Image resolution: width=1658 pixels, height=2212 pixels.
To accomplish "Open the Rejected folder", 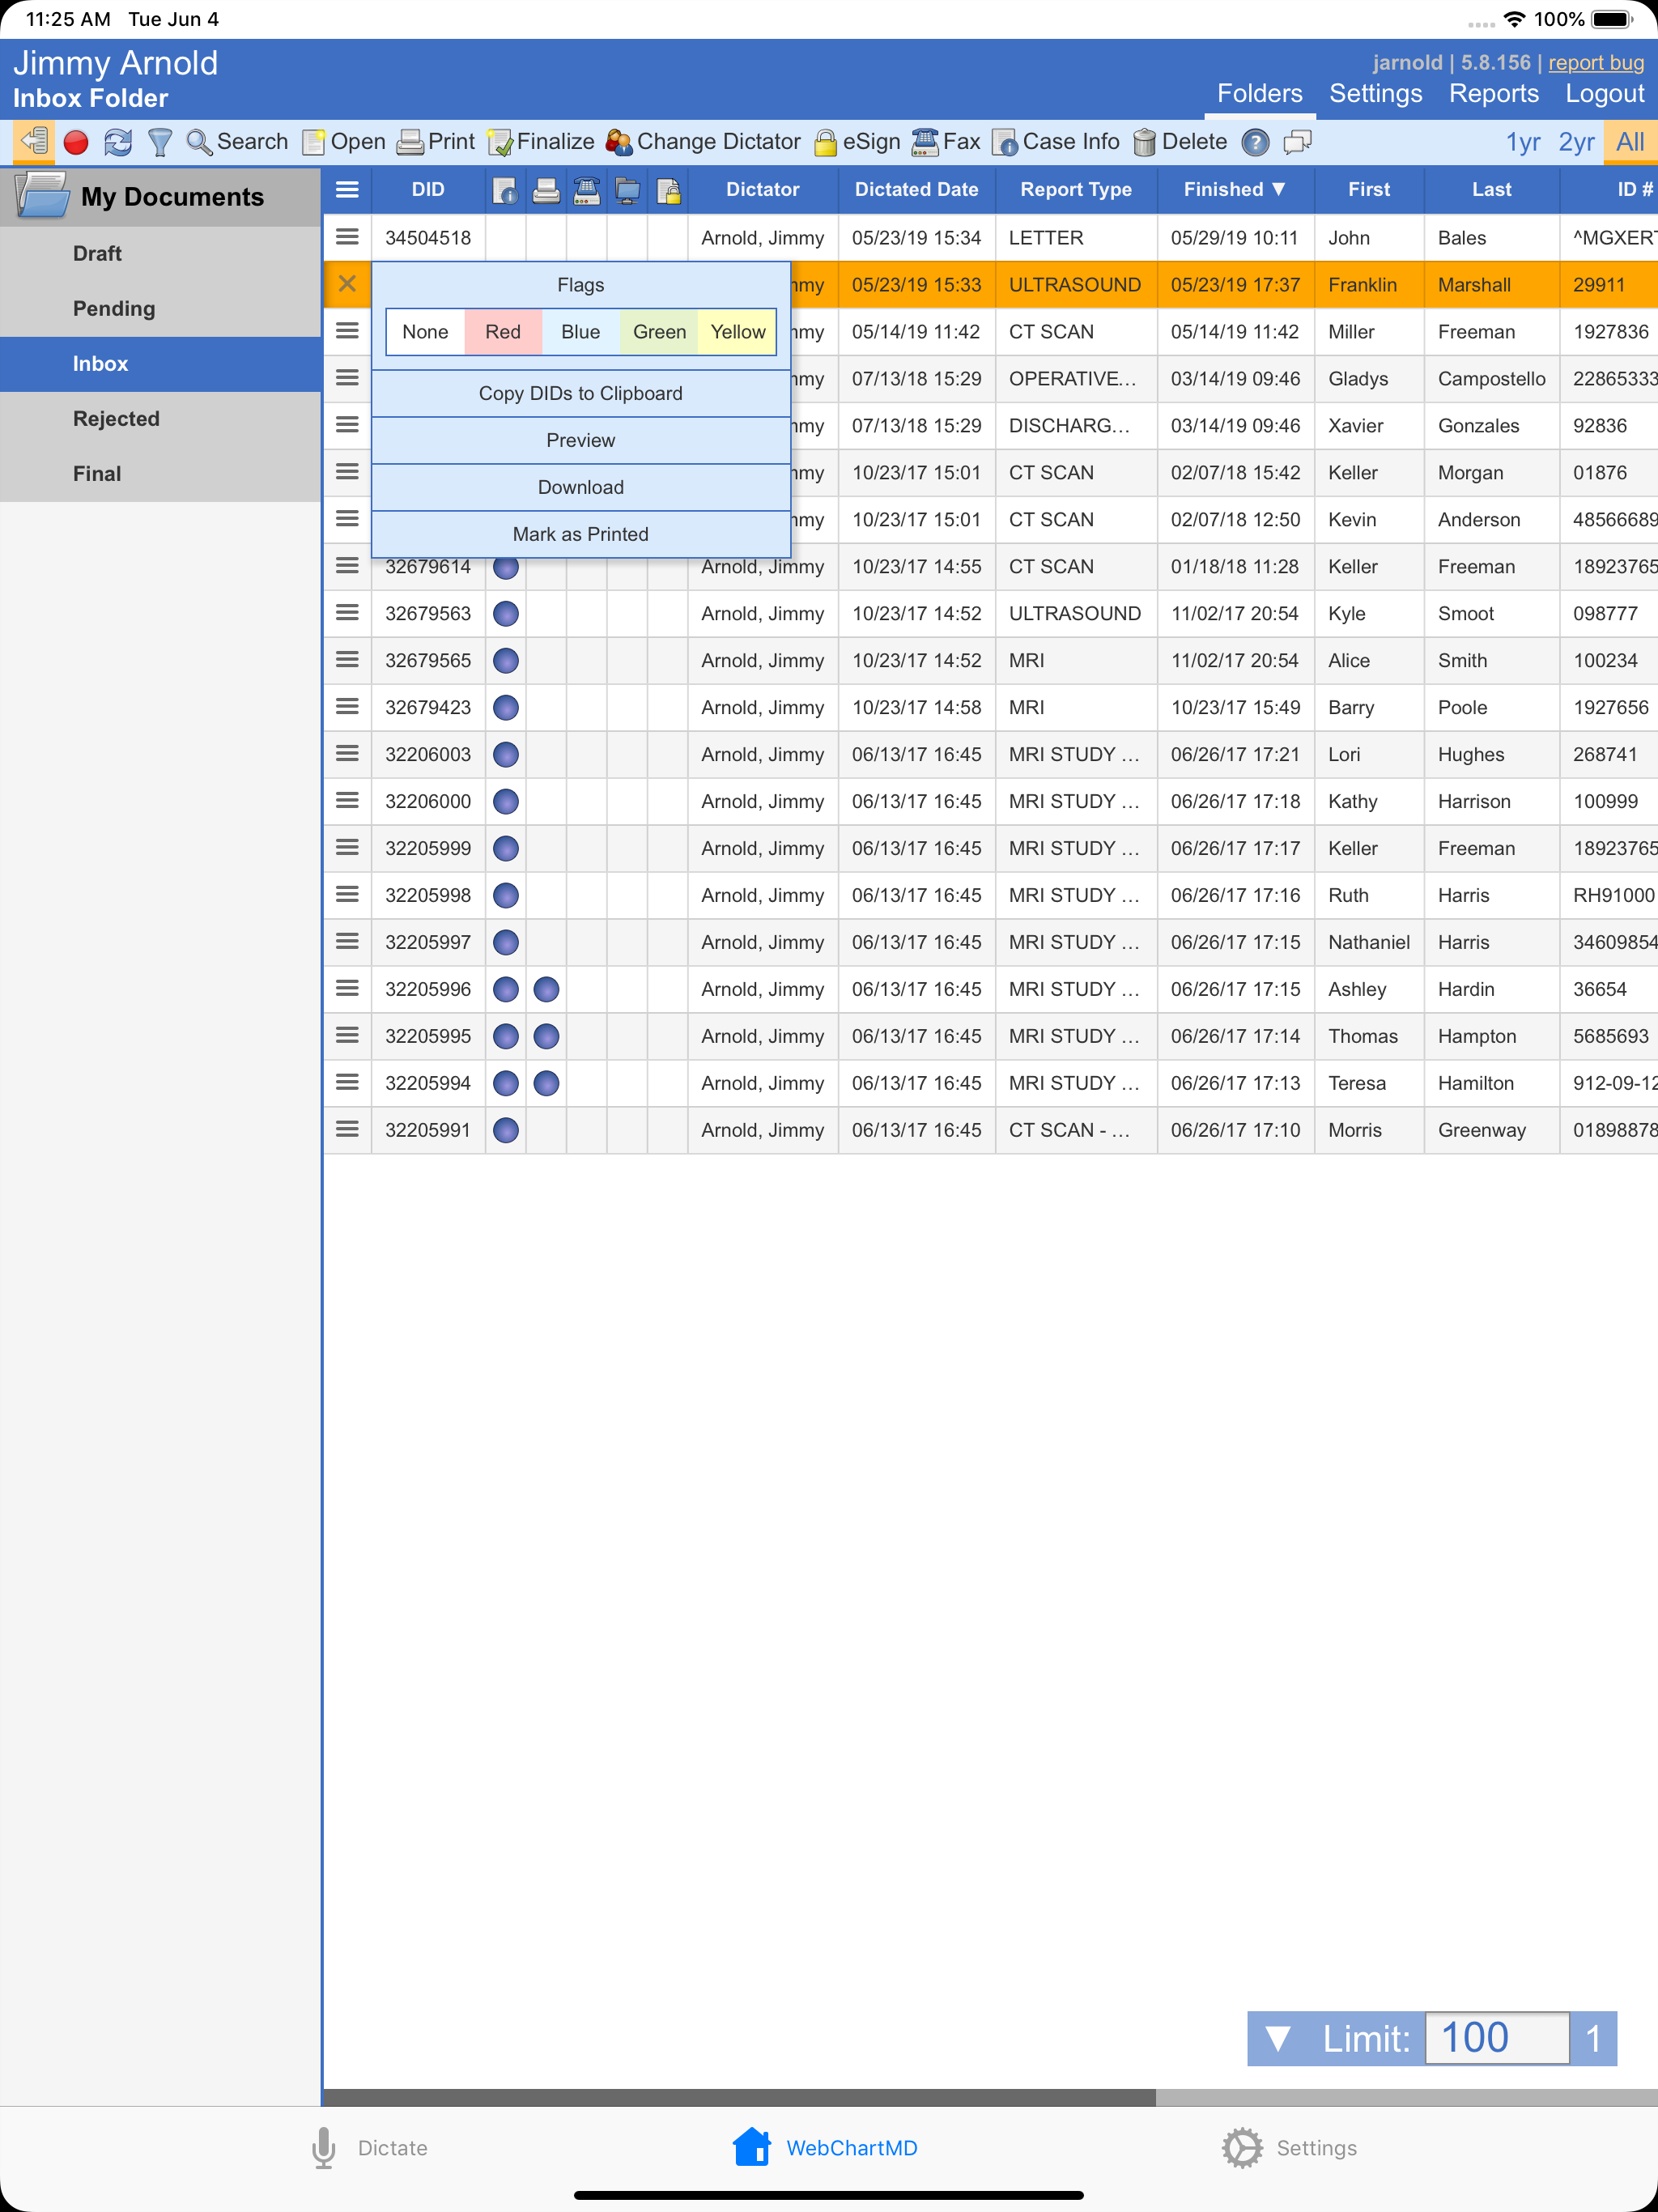I will (160, 419).
